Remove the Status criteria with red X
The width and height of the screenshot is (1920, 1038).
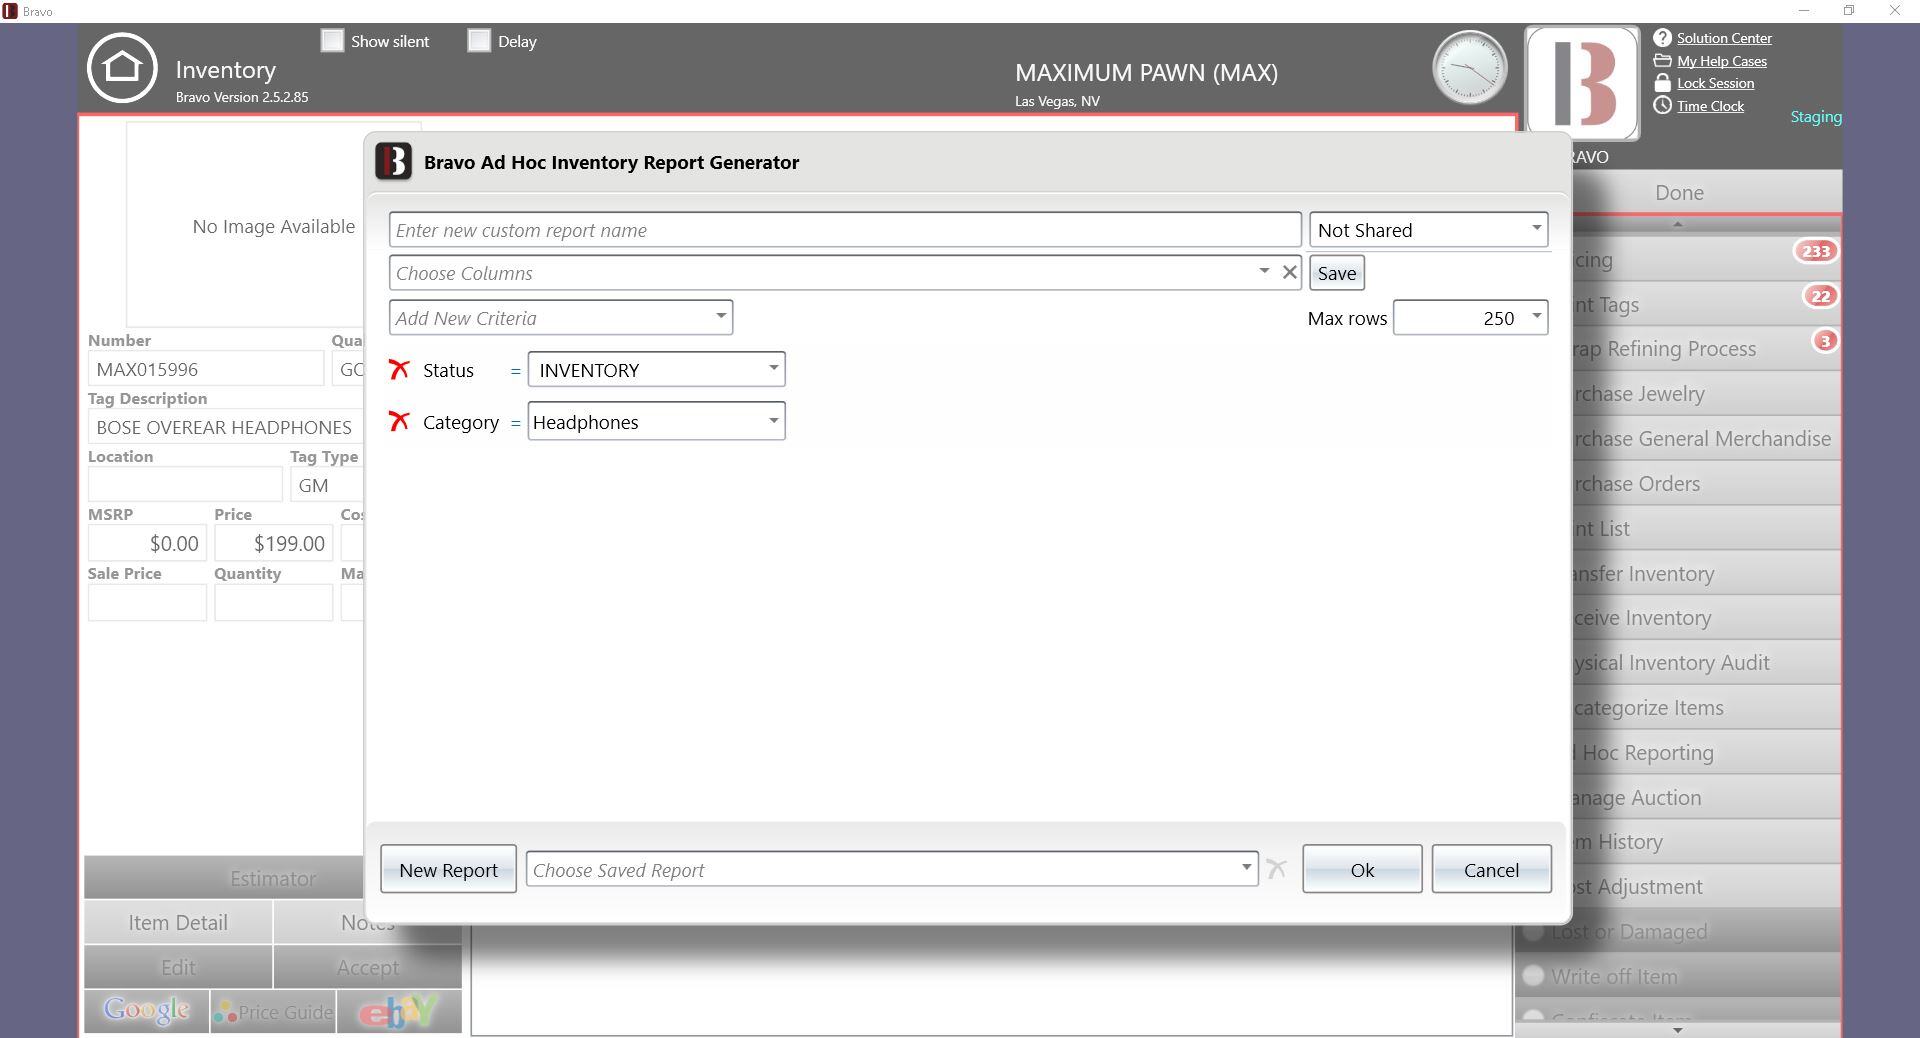[399, 370]
